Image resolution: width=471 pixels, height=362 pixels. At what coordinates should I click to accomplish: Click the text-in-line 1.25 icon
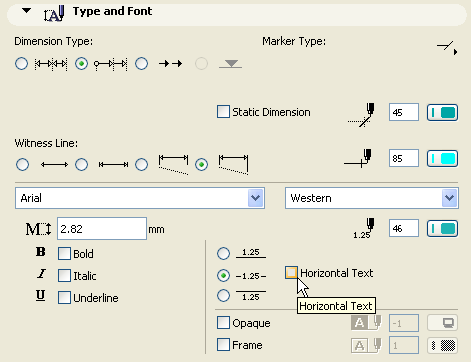[x=251, y=276]
